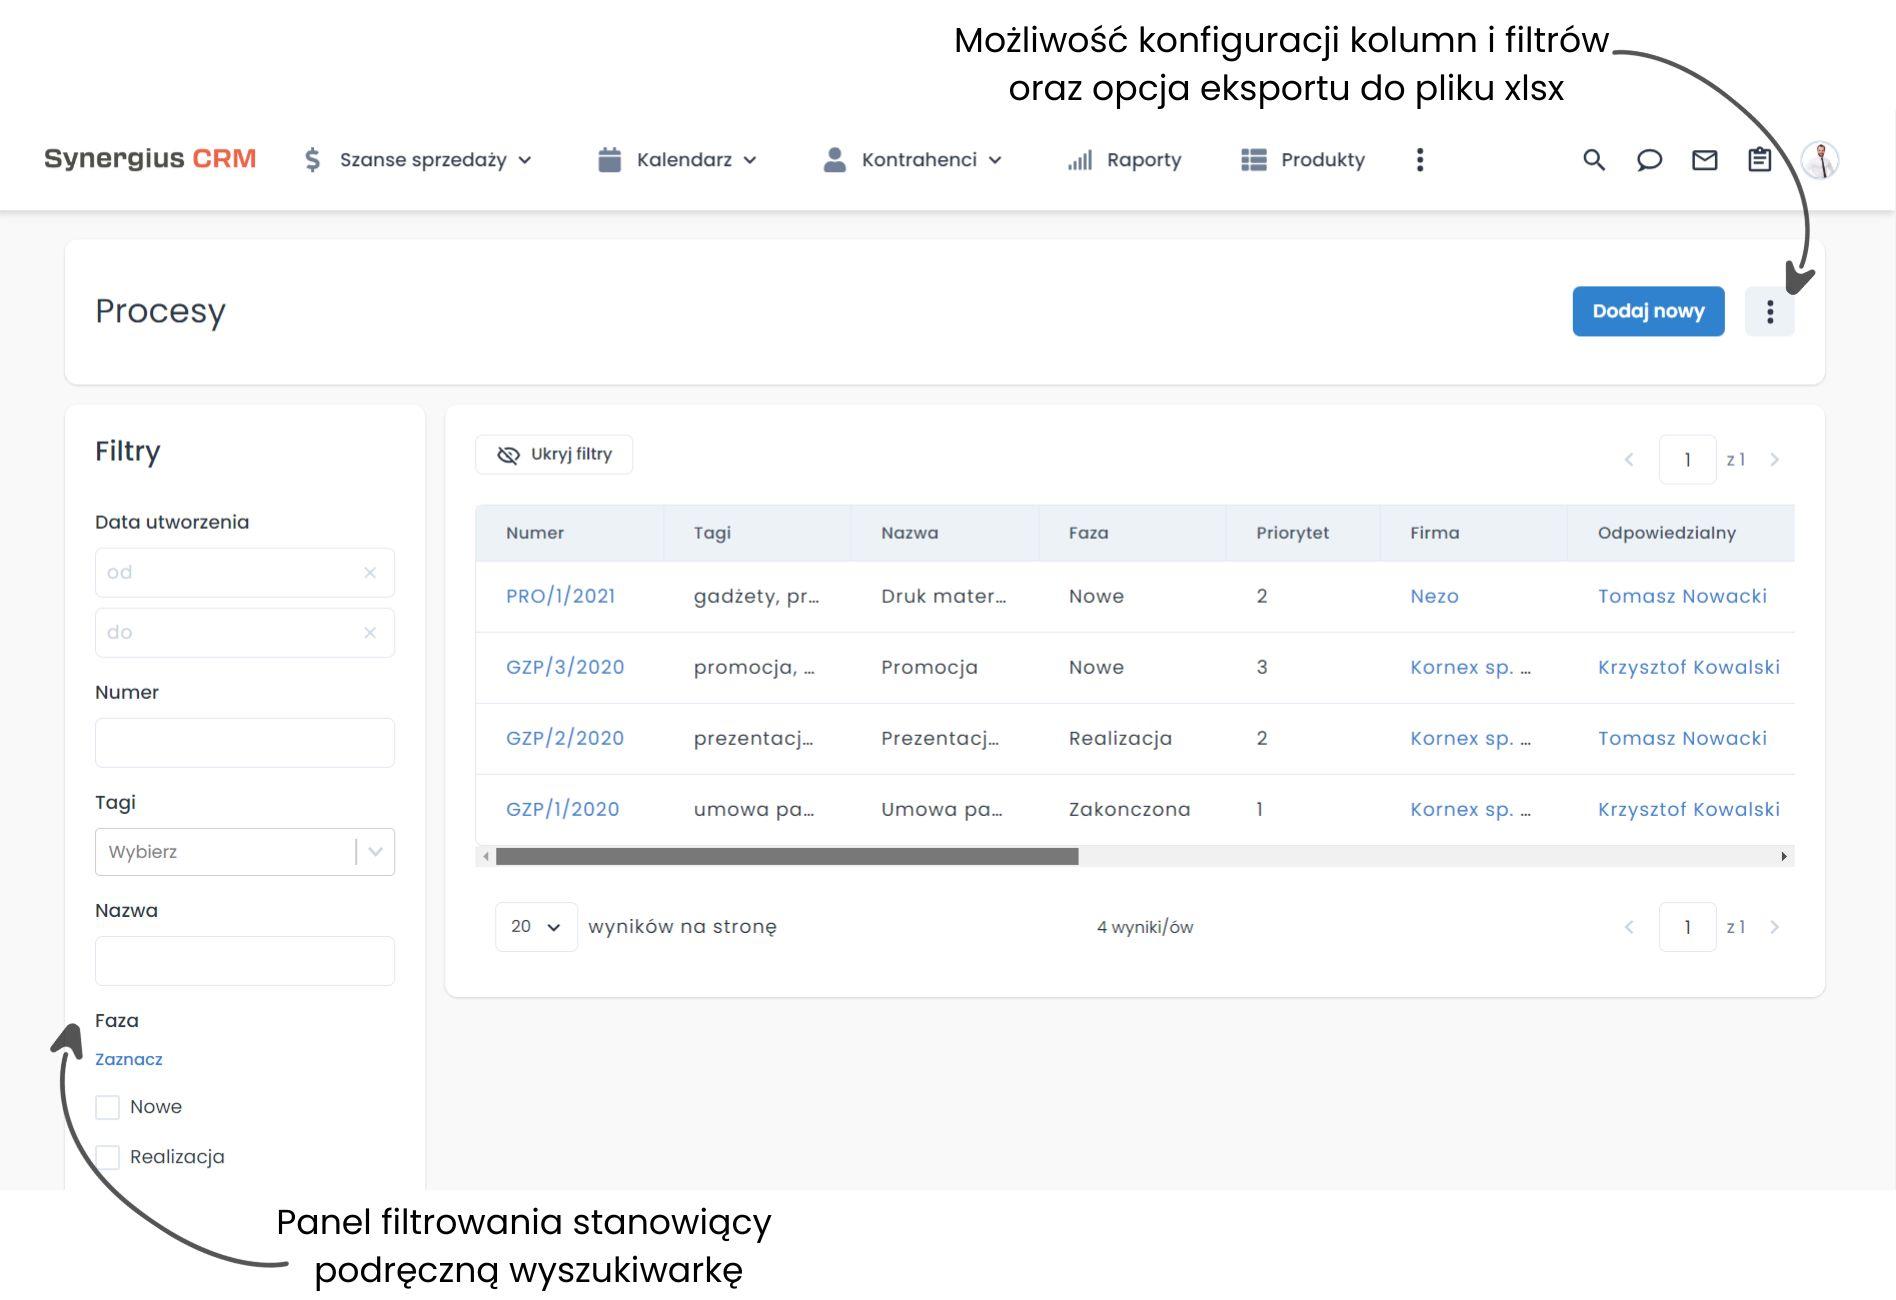Click the Numer filter input field

245,743
